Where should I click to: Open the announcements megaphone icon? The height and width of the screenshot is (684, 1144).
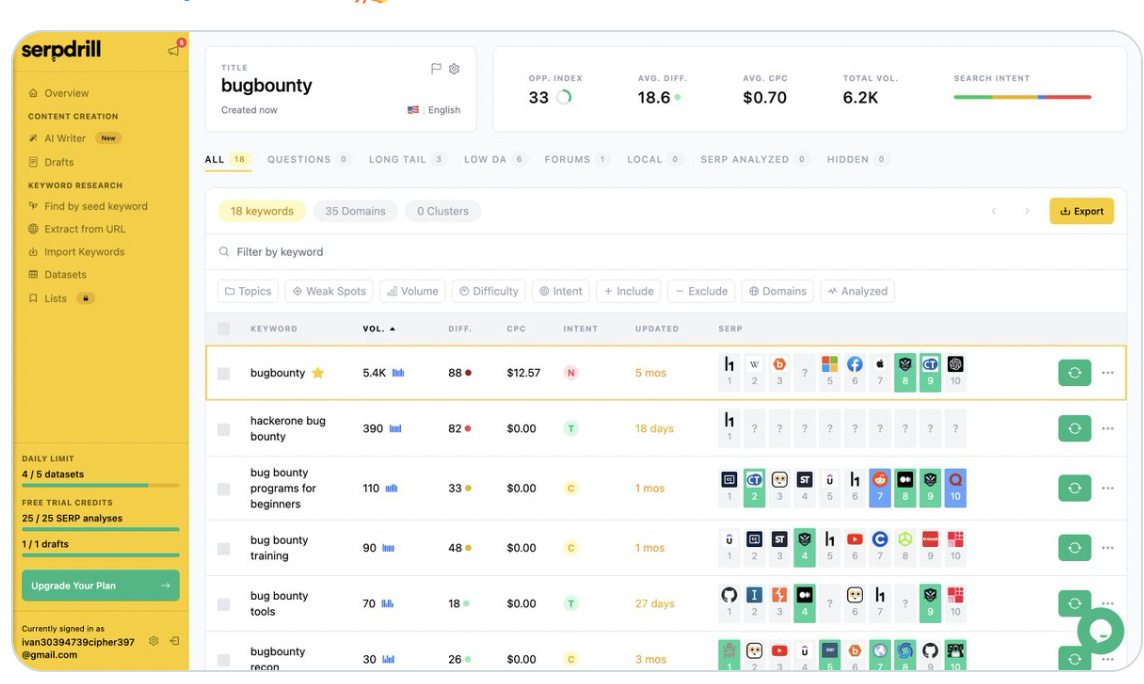175,49
